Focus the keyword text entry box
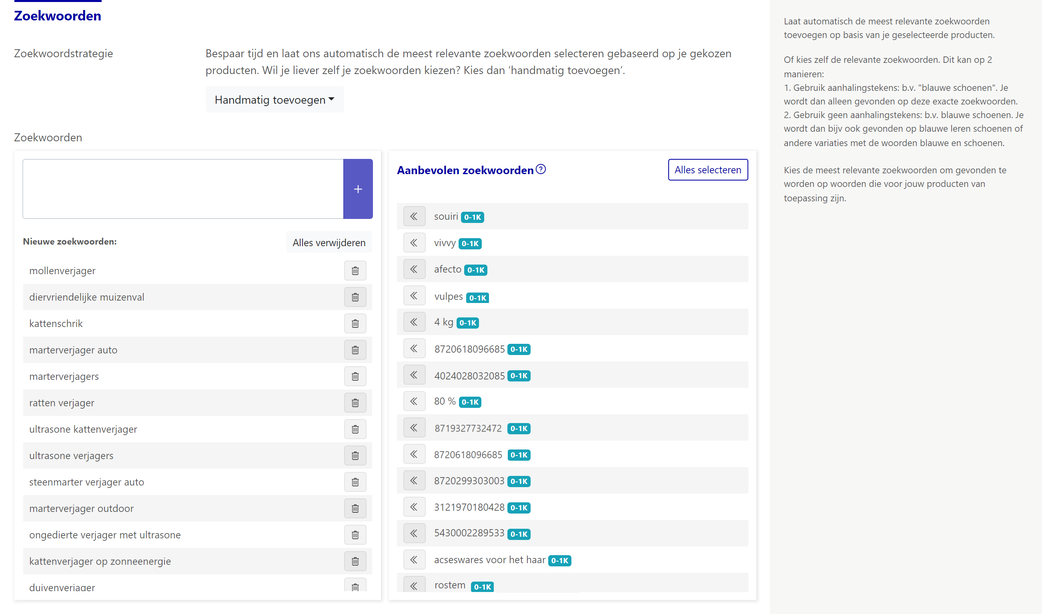Screen dimensions: 1042x614 click(183, 189)
